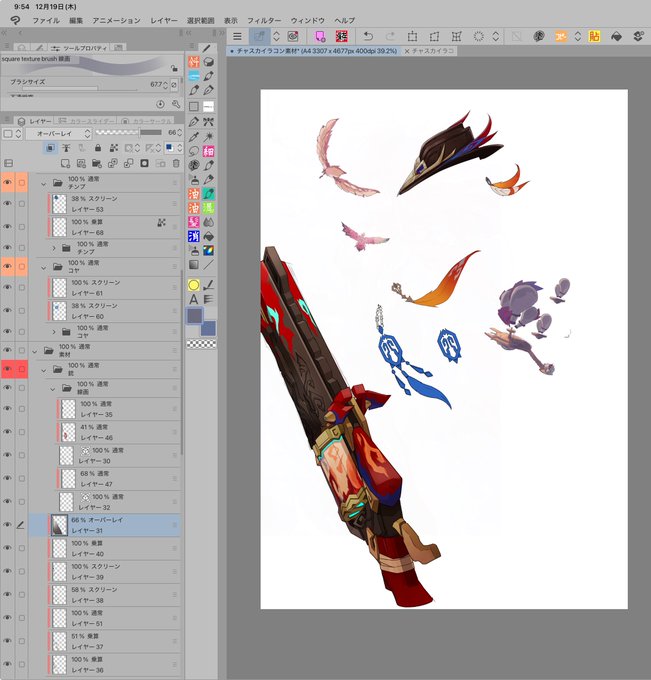The image size is (651, 680).
Task: Switch to the チャスカイラコ document tab
Action: (429, 51)
